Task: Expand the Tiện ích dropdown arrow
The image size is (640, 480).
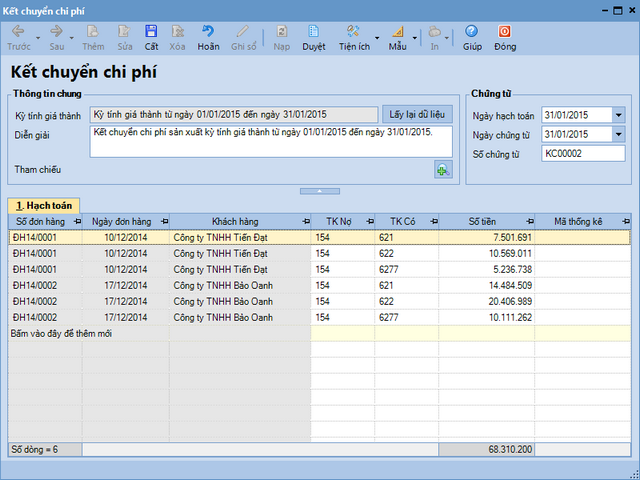Action: pyautogui.click(x=377, y=38)
